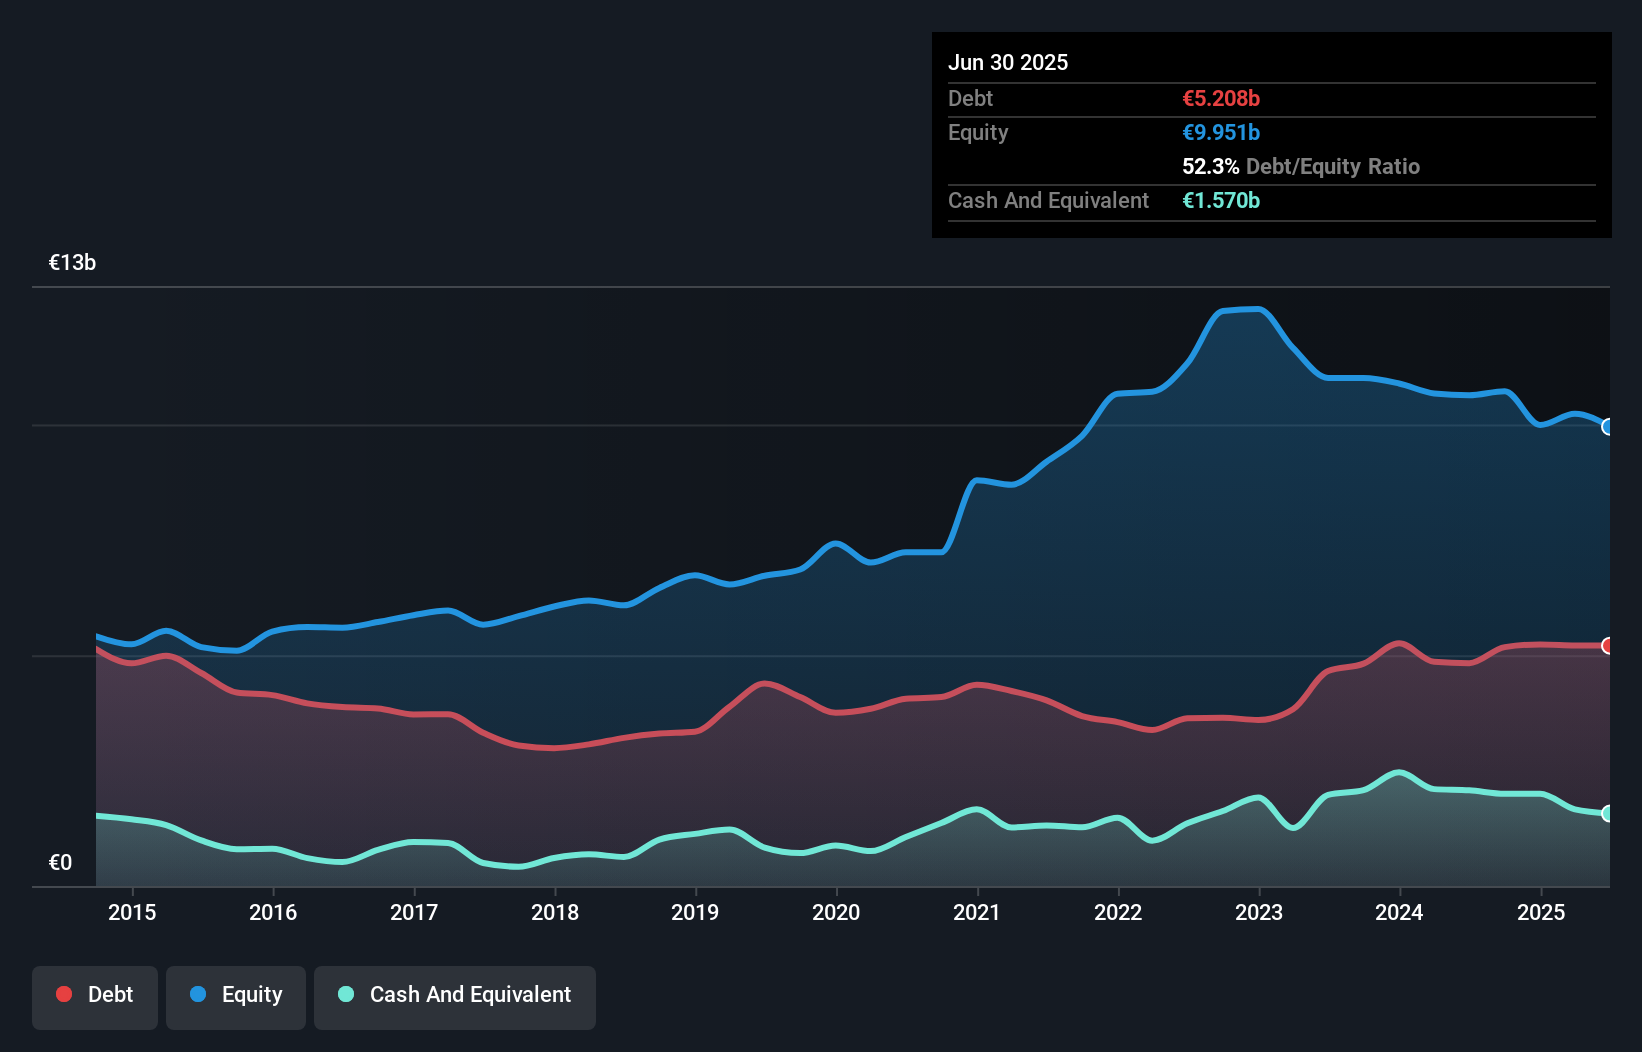Click the Cash line endpoint marker

[1608, 814]
